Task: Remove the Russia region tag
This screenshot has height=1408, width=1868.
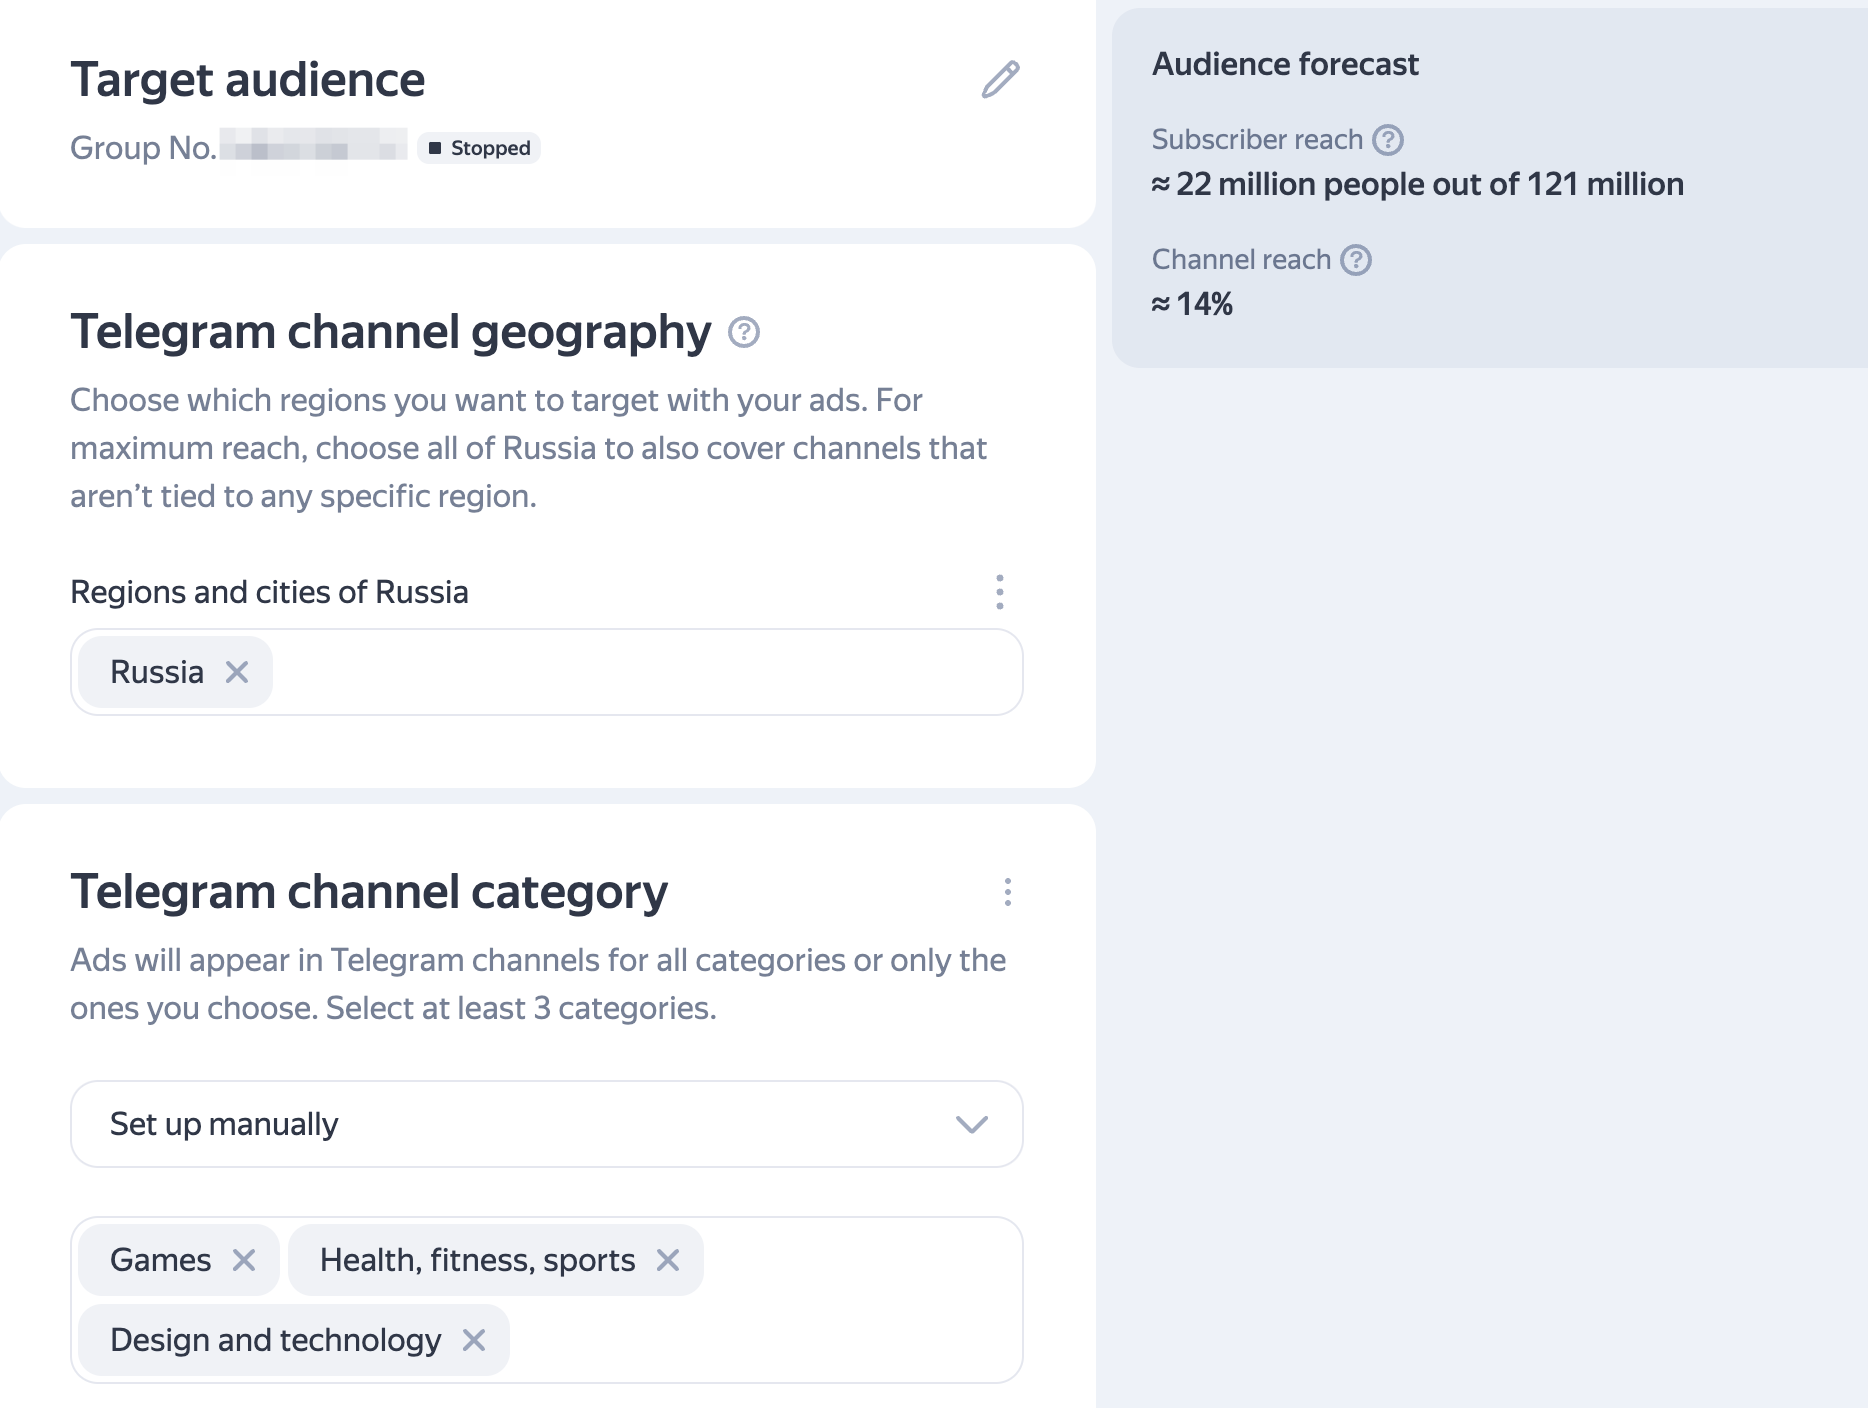Action: pyautogui.click(x=237, y=672)
